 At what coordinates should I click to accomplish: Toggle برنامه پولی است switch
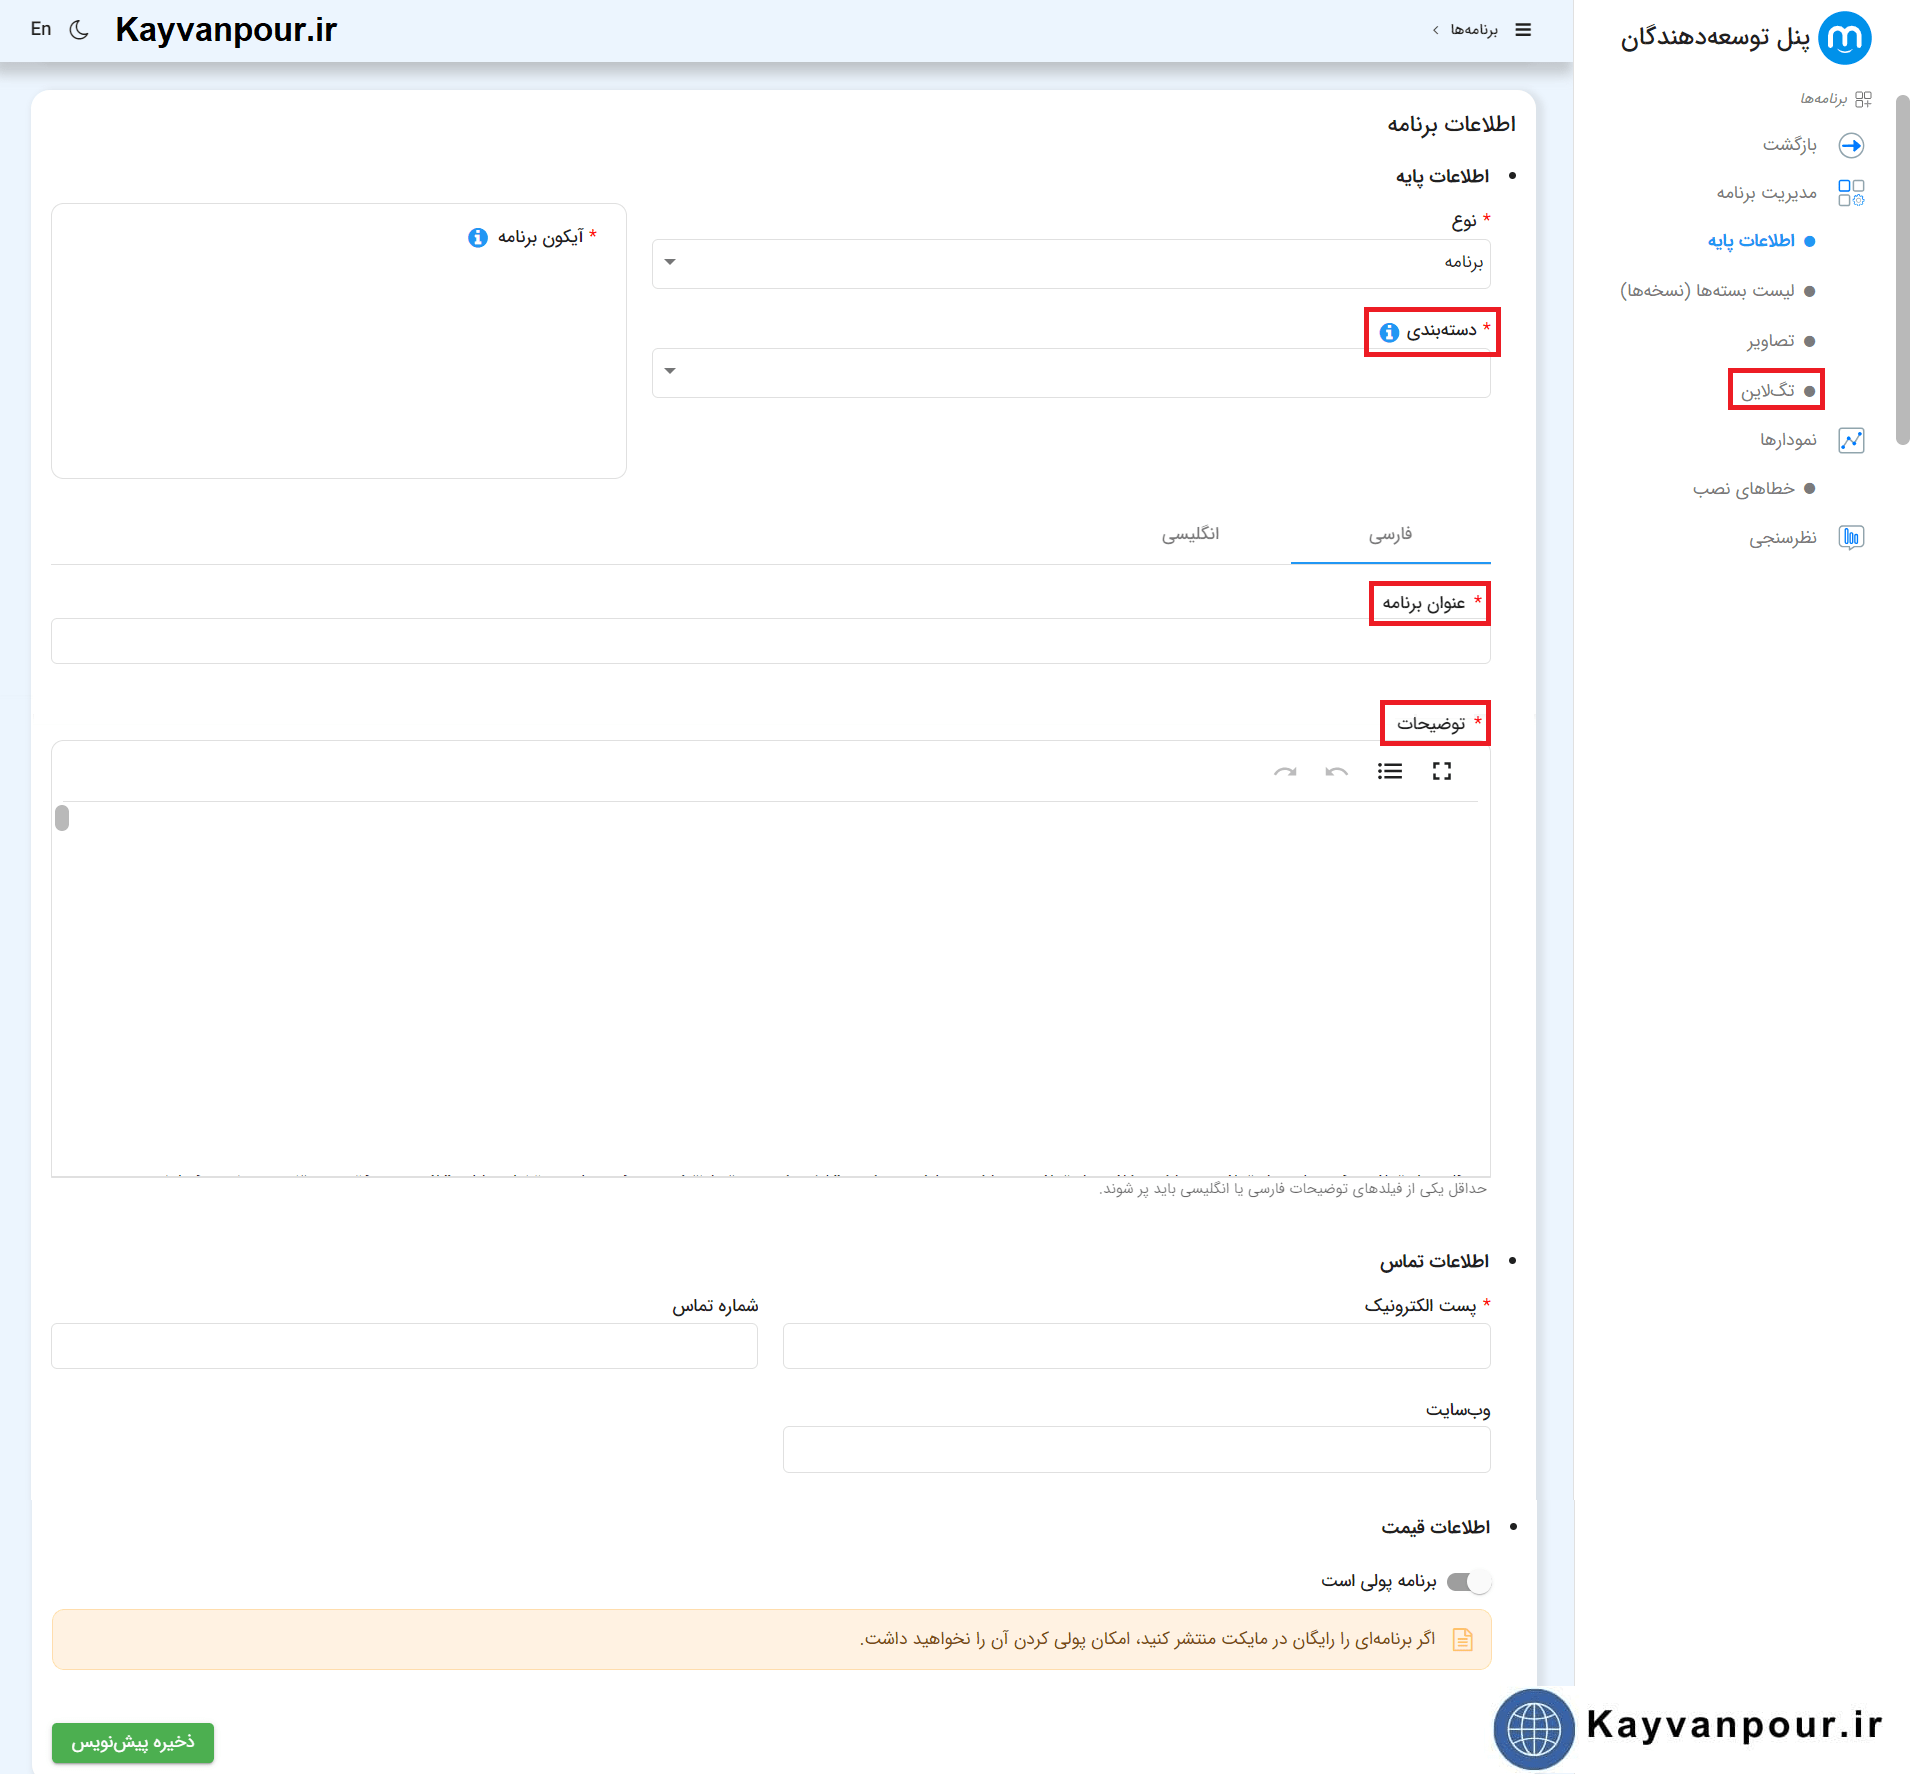click(x=1468, y=1581)
